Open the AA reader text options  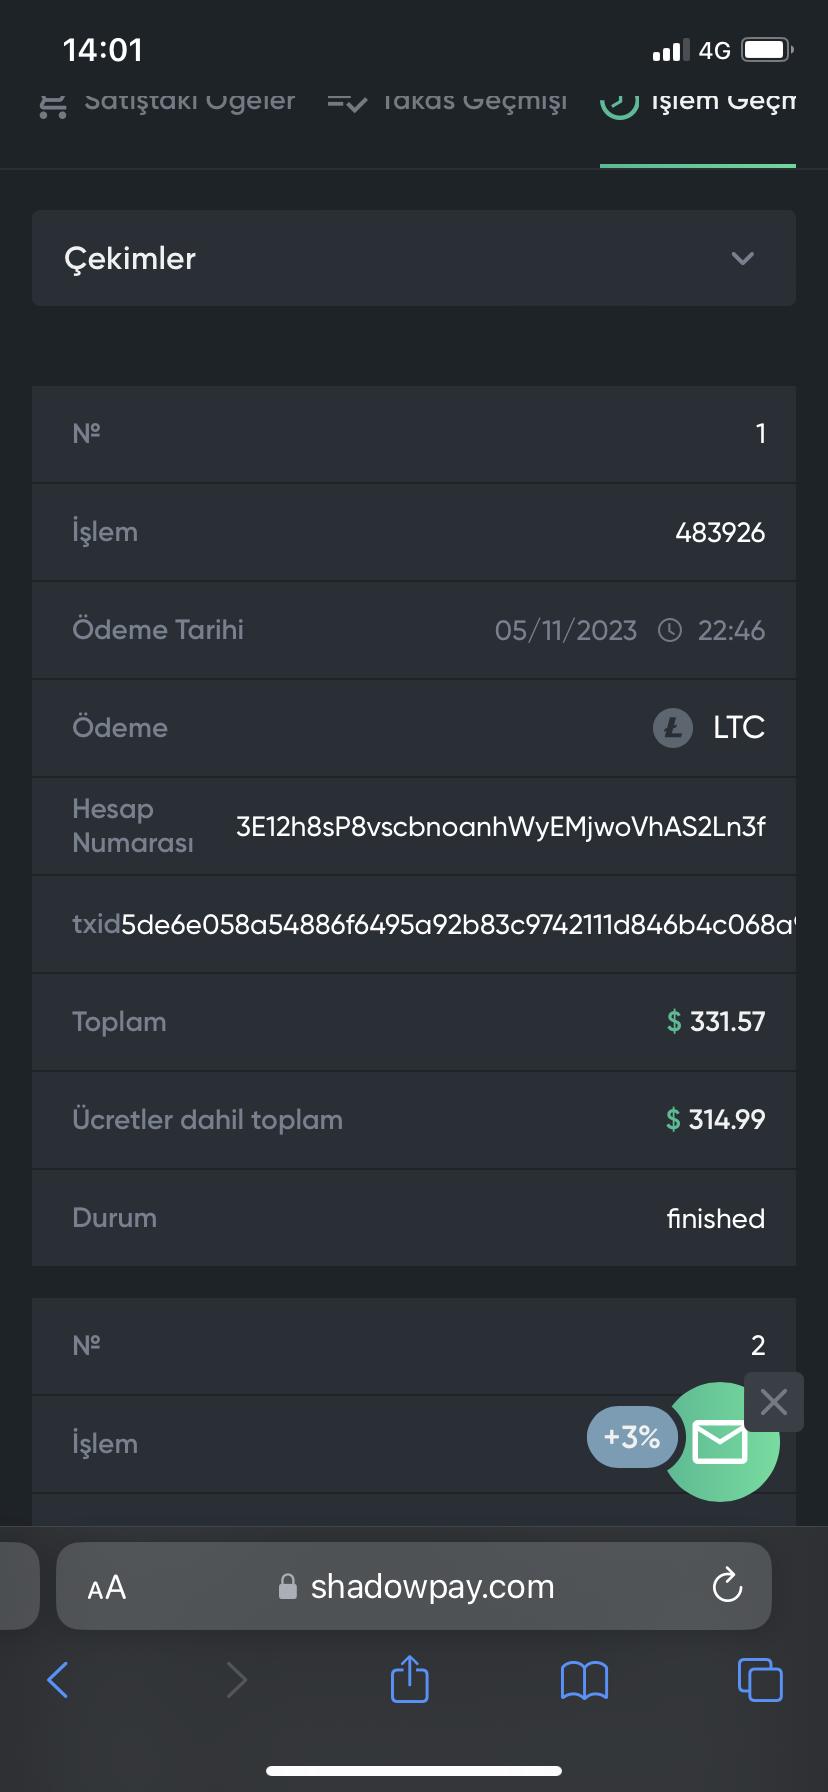click(107, 1587)
